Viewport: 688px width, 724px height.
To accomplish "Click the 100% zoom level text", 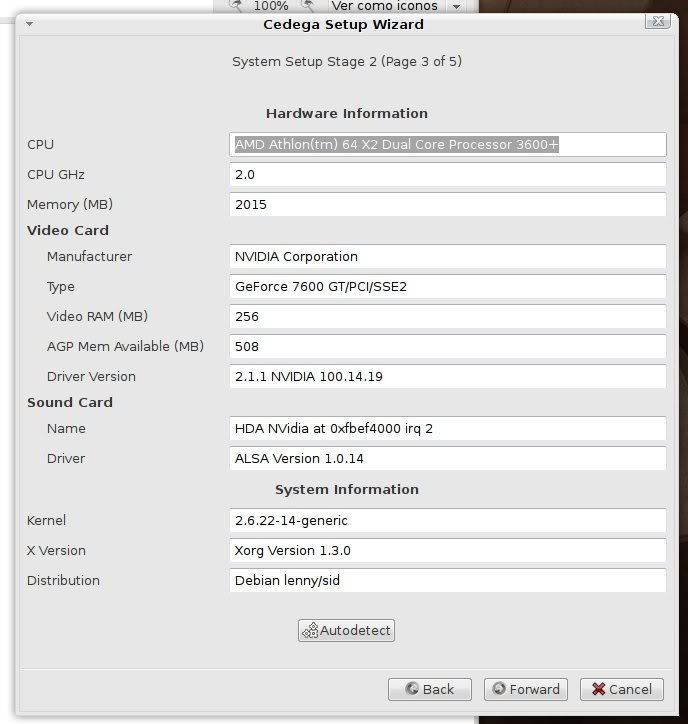I will click(271, 6).
